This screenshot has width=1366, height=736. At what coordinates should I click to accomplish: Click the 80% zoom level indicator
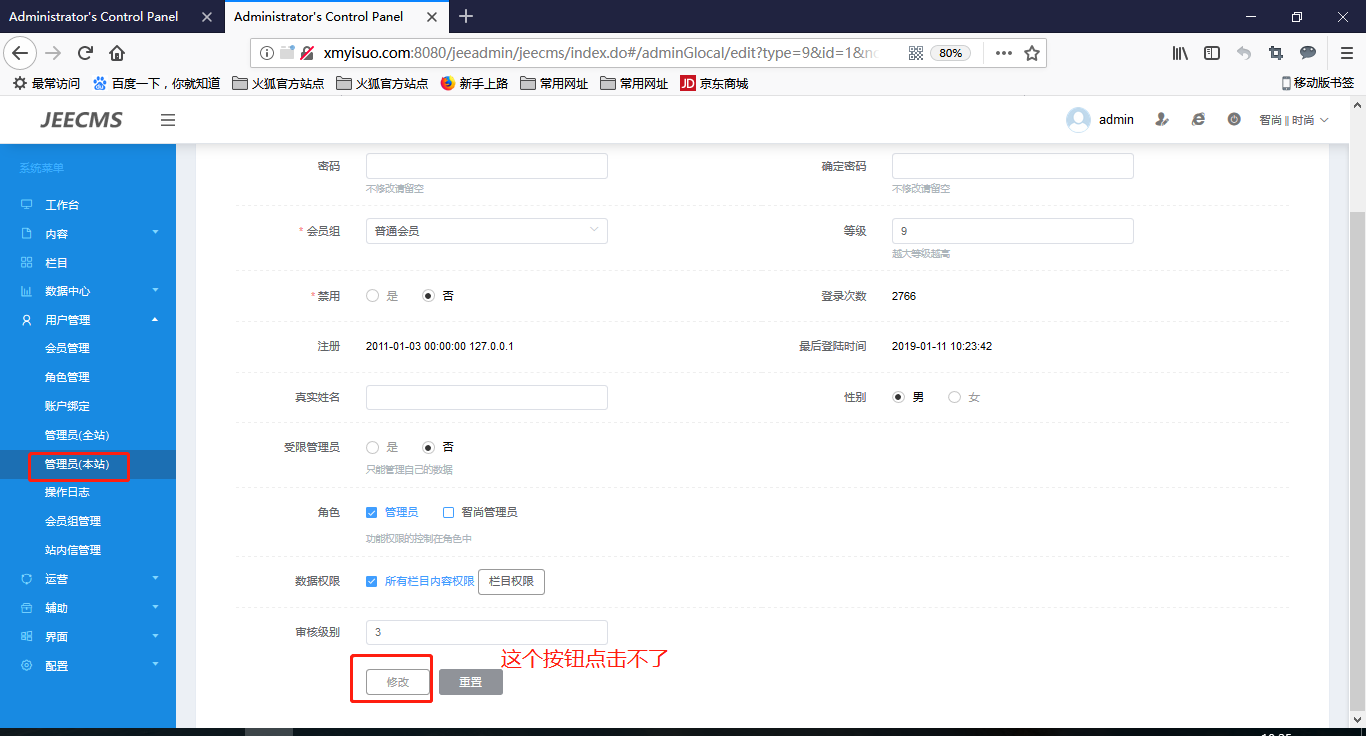coord(951,53)
